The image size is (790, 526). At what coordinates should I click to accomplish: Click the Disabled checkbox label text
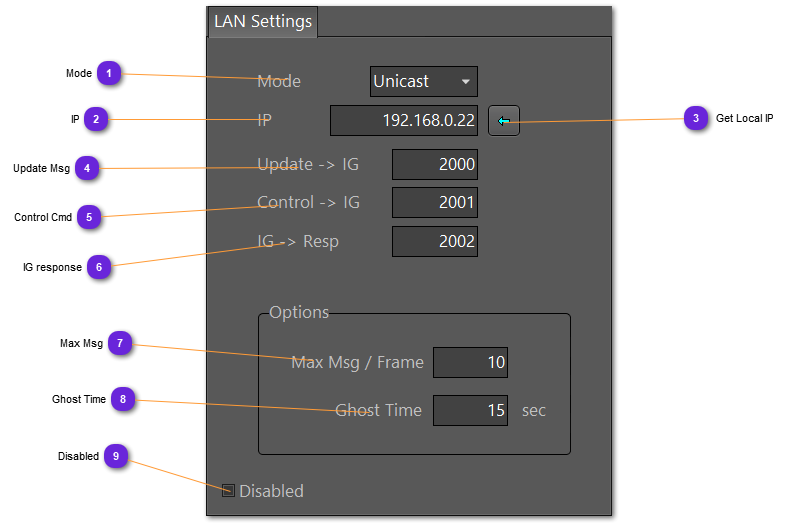point(271,491)
